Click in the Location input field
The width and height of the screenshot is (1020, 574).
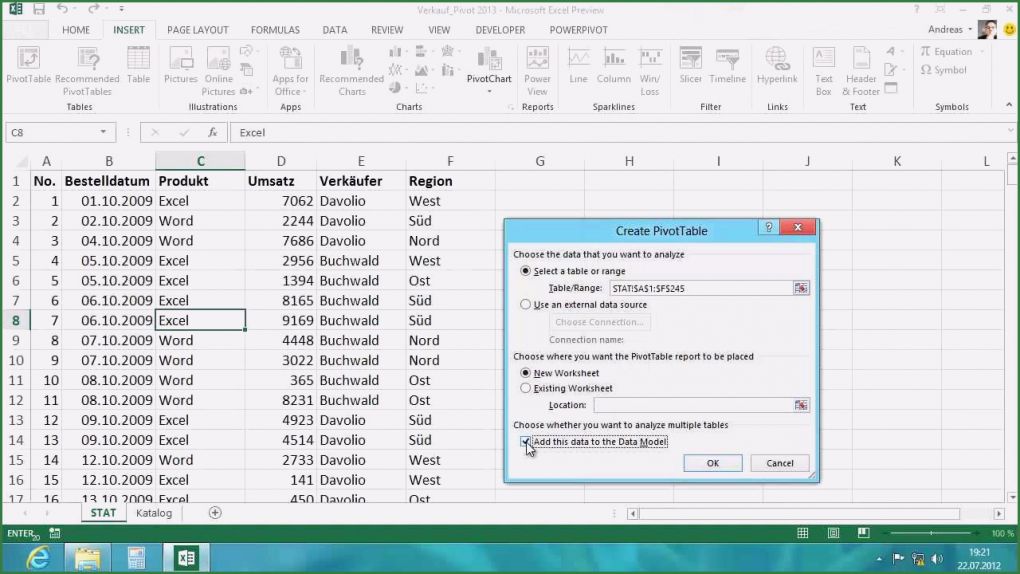click(x=692, y=405)
